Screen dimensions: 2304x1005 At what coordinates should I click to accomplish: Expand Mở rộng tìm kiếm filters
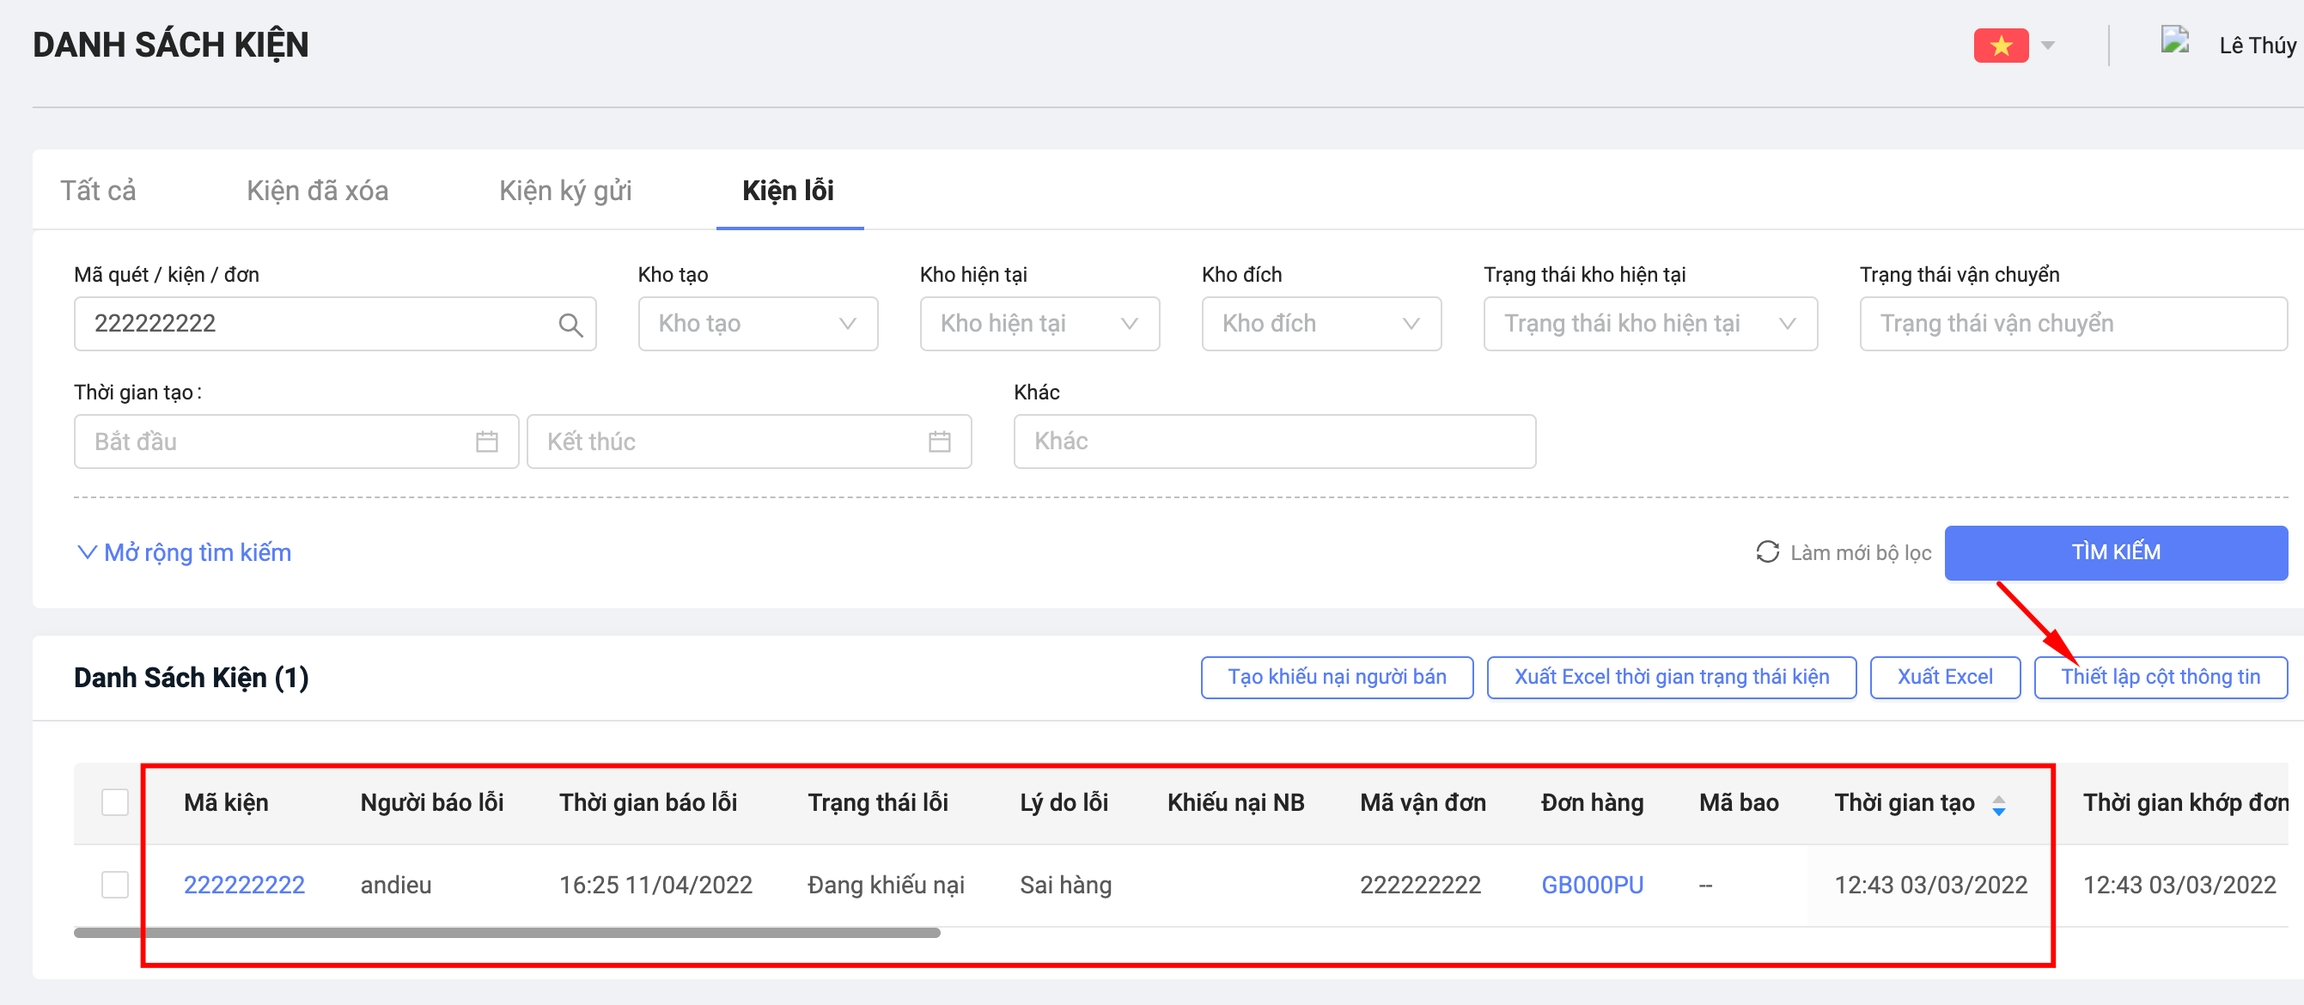tap(184, 553)
